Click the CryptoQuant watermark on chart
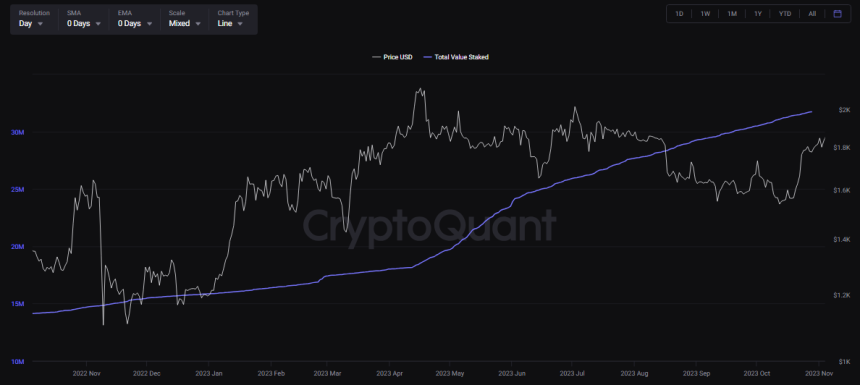 pyautogui.click(x=429, y=226)
